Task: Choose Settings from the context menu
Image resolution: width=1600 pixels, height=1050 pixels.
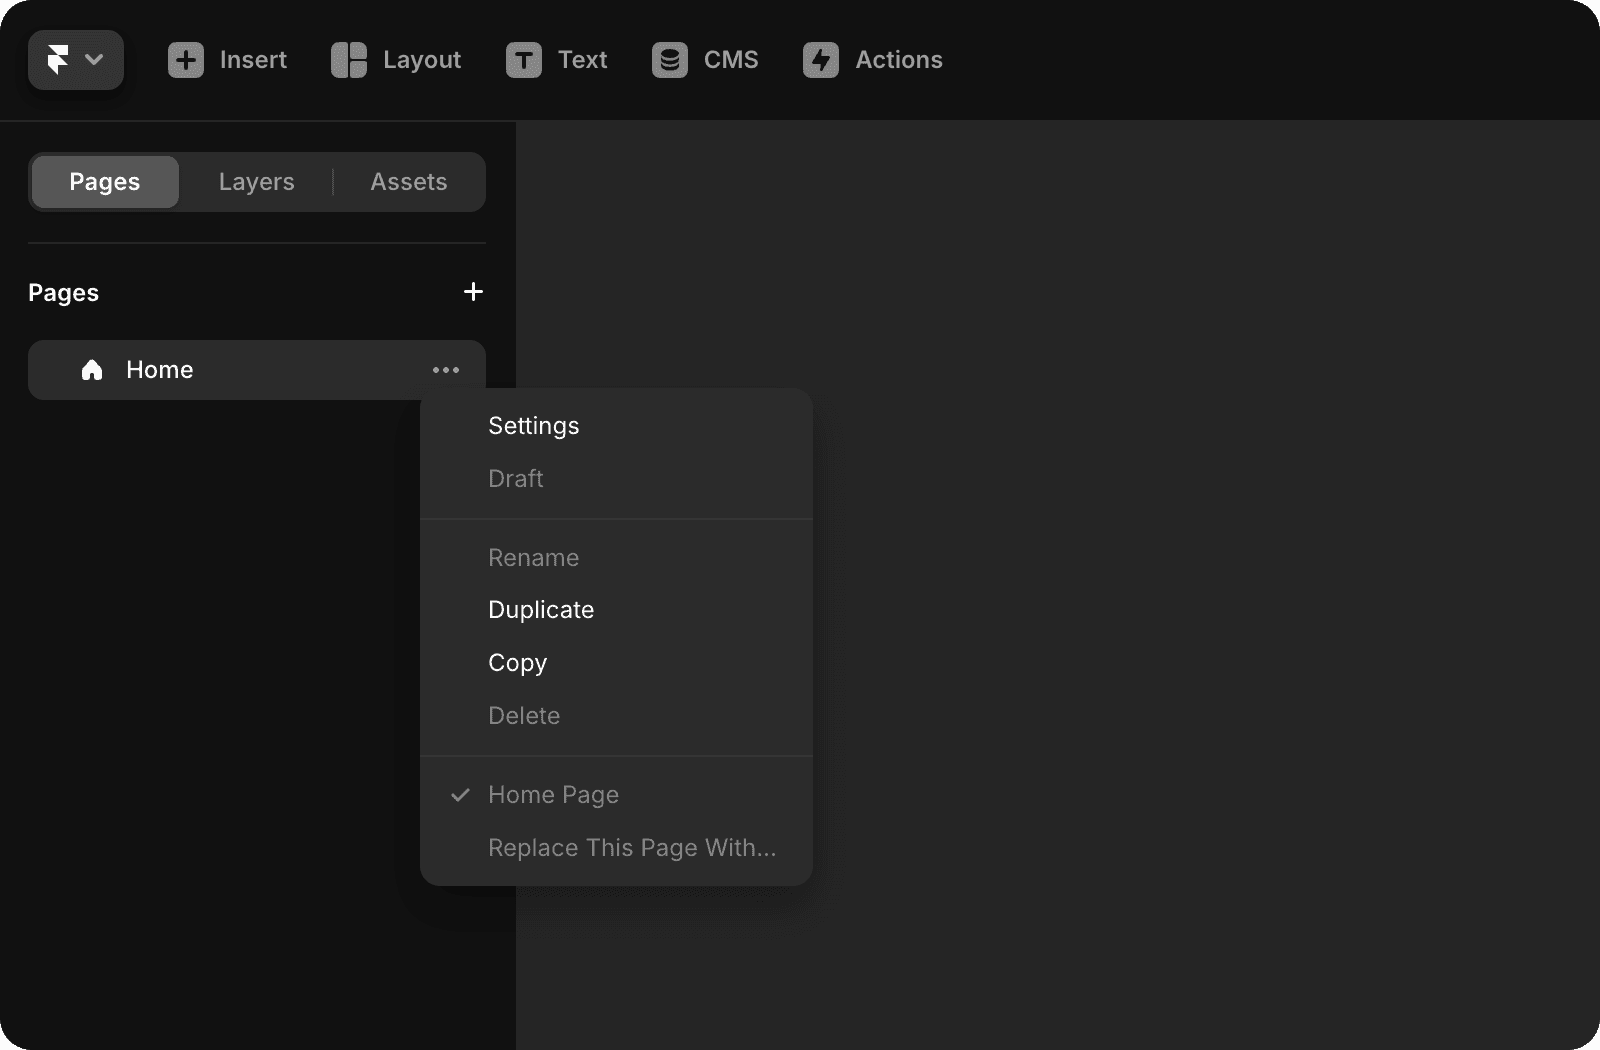Action: pyautogui.click(x=533, y=426)
